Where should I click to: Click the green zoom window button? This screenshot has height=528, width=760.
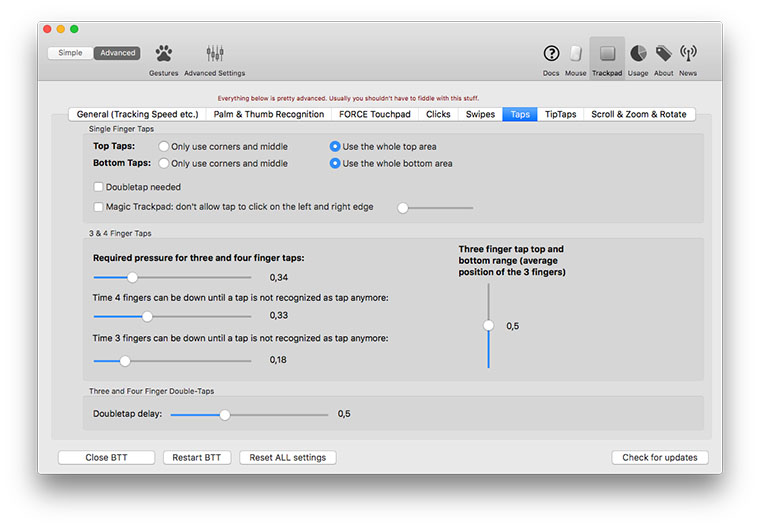point(74,29)
